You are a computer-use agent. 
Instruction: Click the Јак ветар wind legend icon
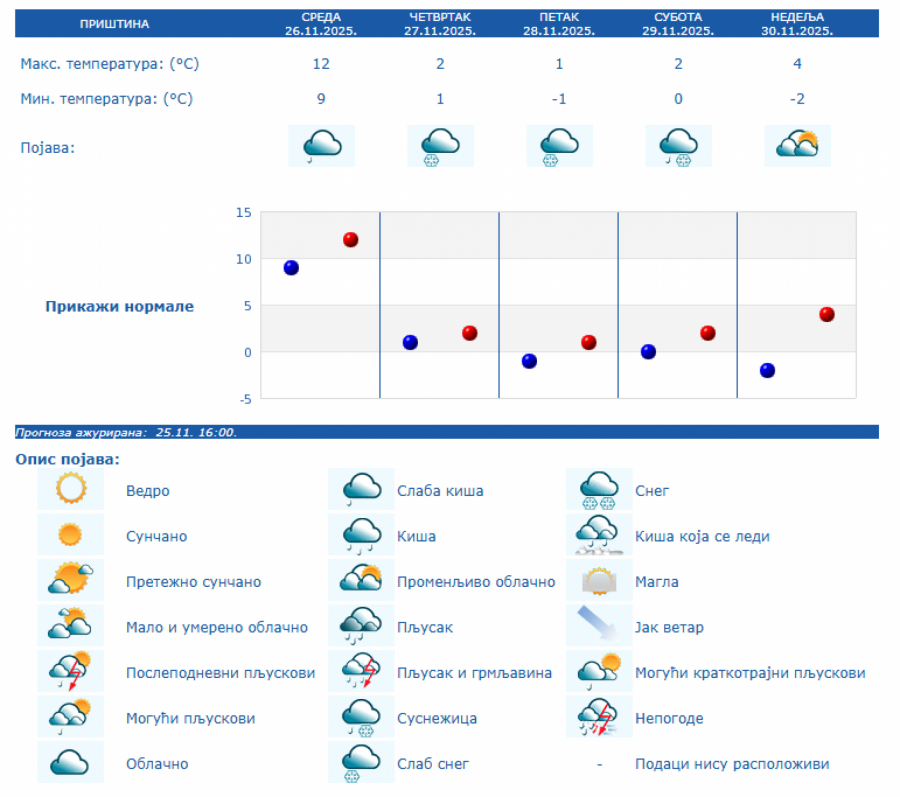pyautogui.click(x=599, y=627)
